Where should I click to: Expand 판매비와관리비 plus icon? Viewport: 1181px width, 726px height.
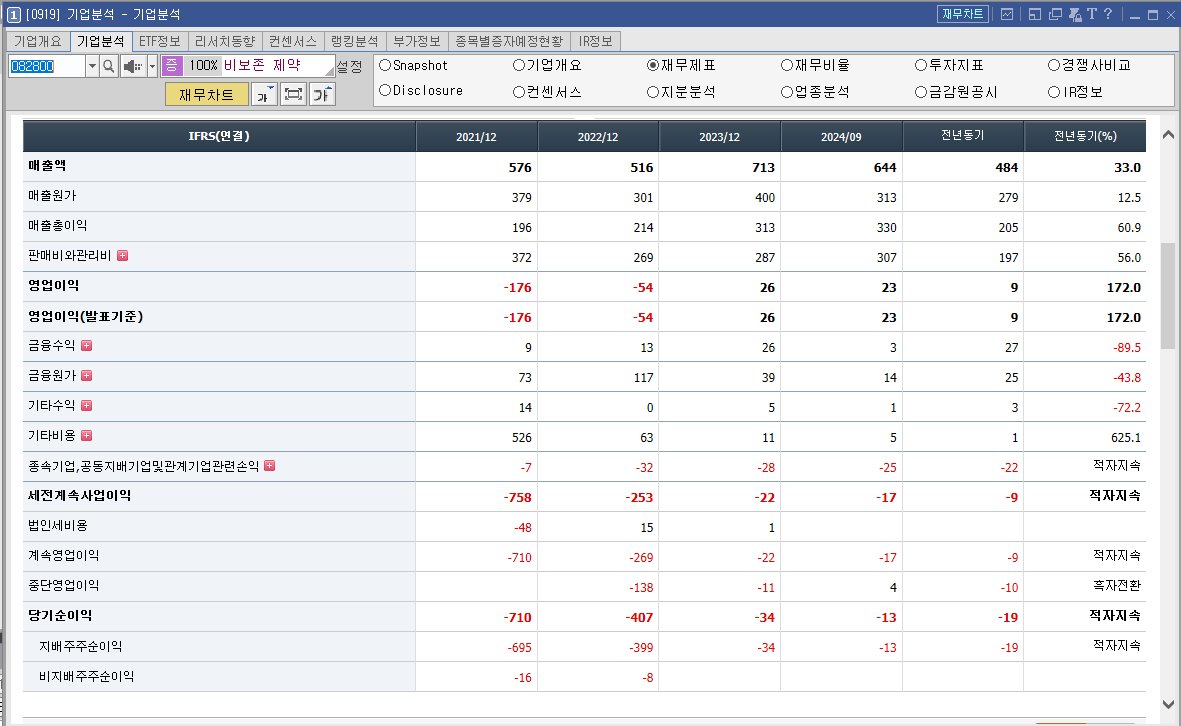click(123, 256)
